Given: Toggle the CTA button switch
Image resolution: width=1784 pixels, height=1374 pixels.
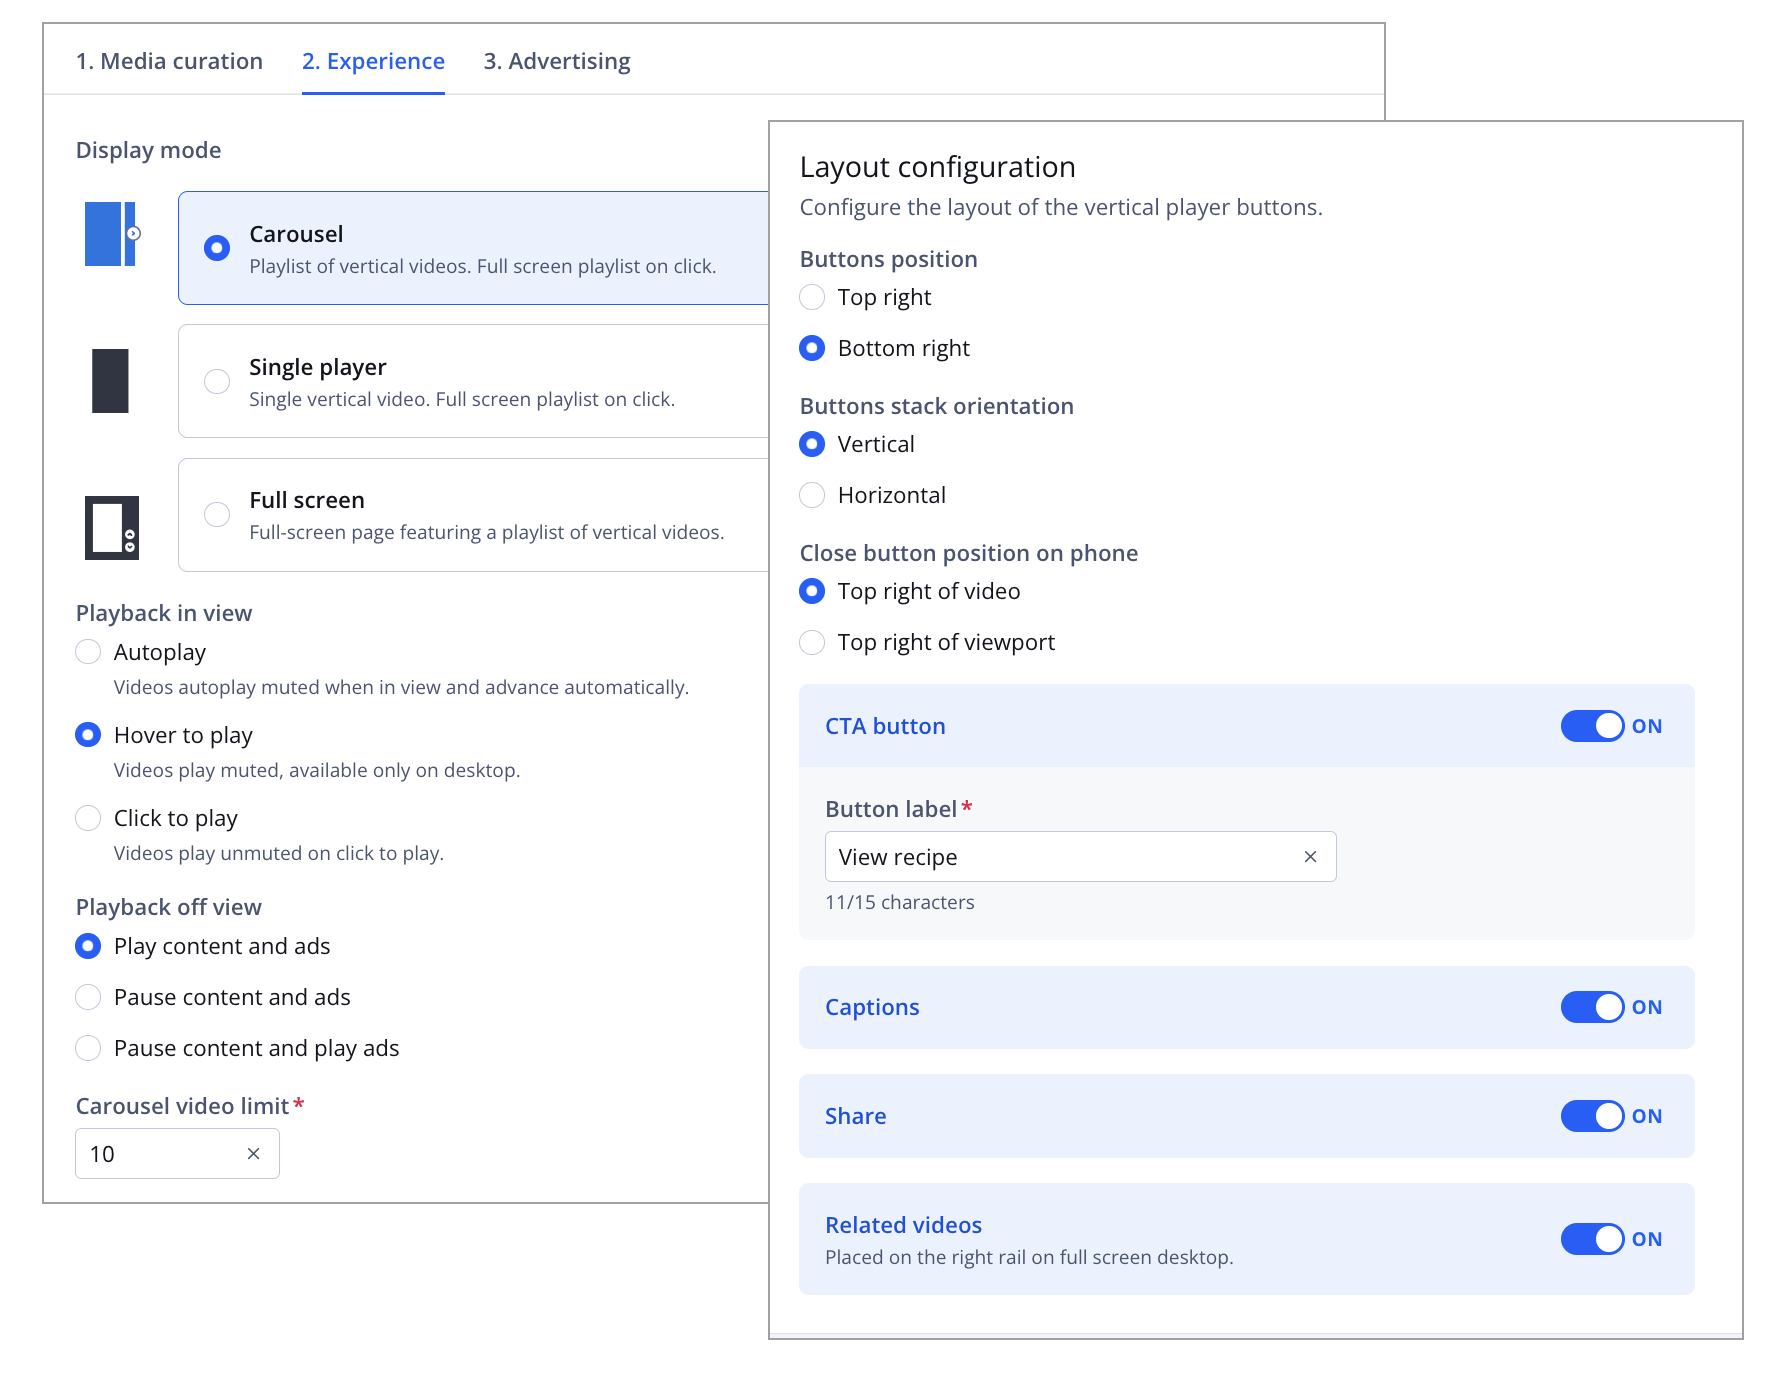Looking at the screenshot, I should click(1592, 726).
